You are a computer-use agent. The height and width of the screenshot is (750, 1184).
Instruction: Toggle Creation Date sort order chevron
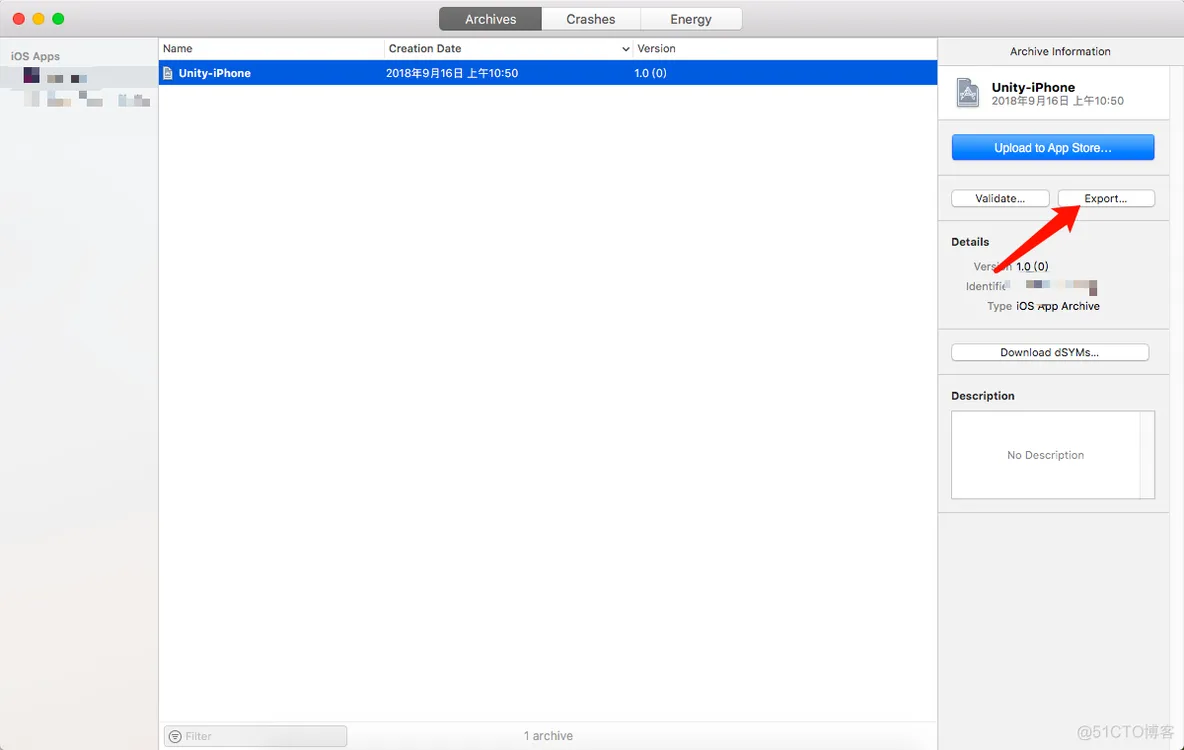tap(625, 49)
